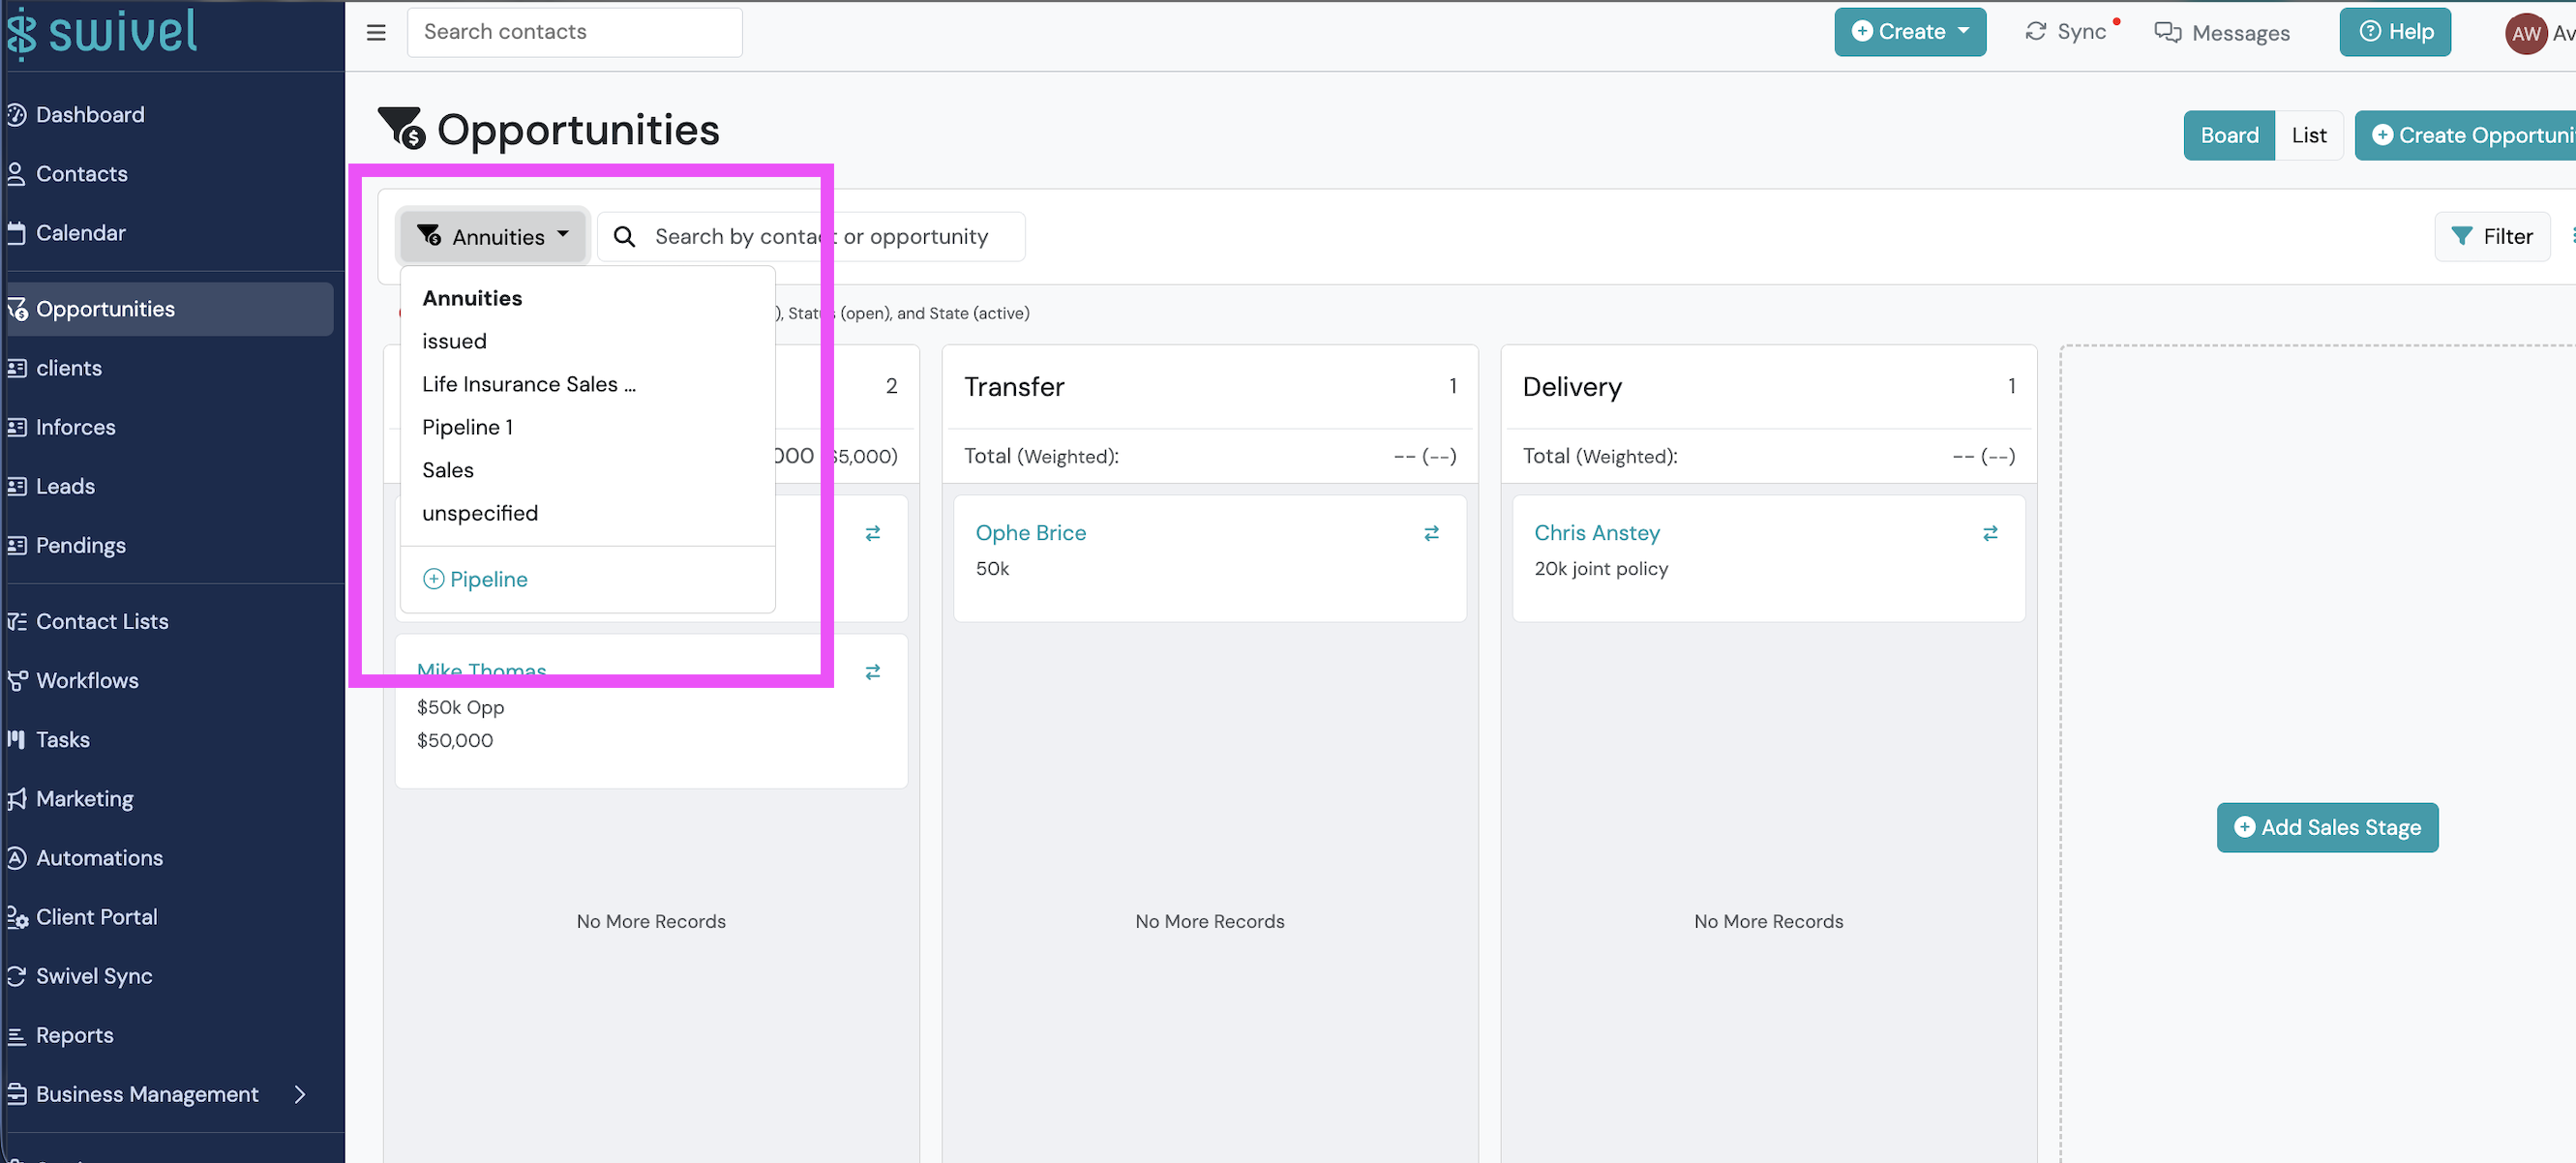Open Contact Lists in the sidebar
This screenshot has height=1163, width=2576.
click(x=102, y=622)
